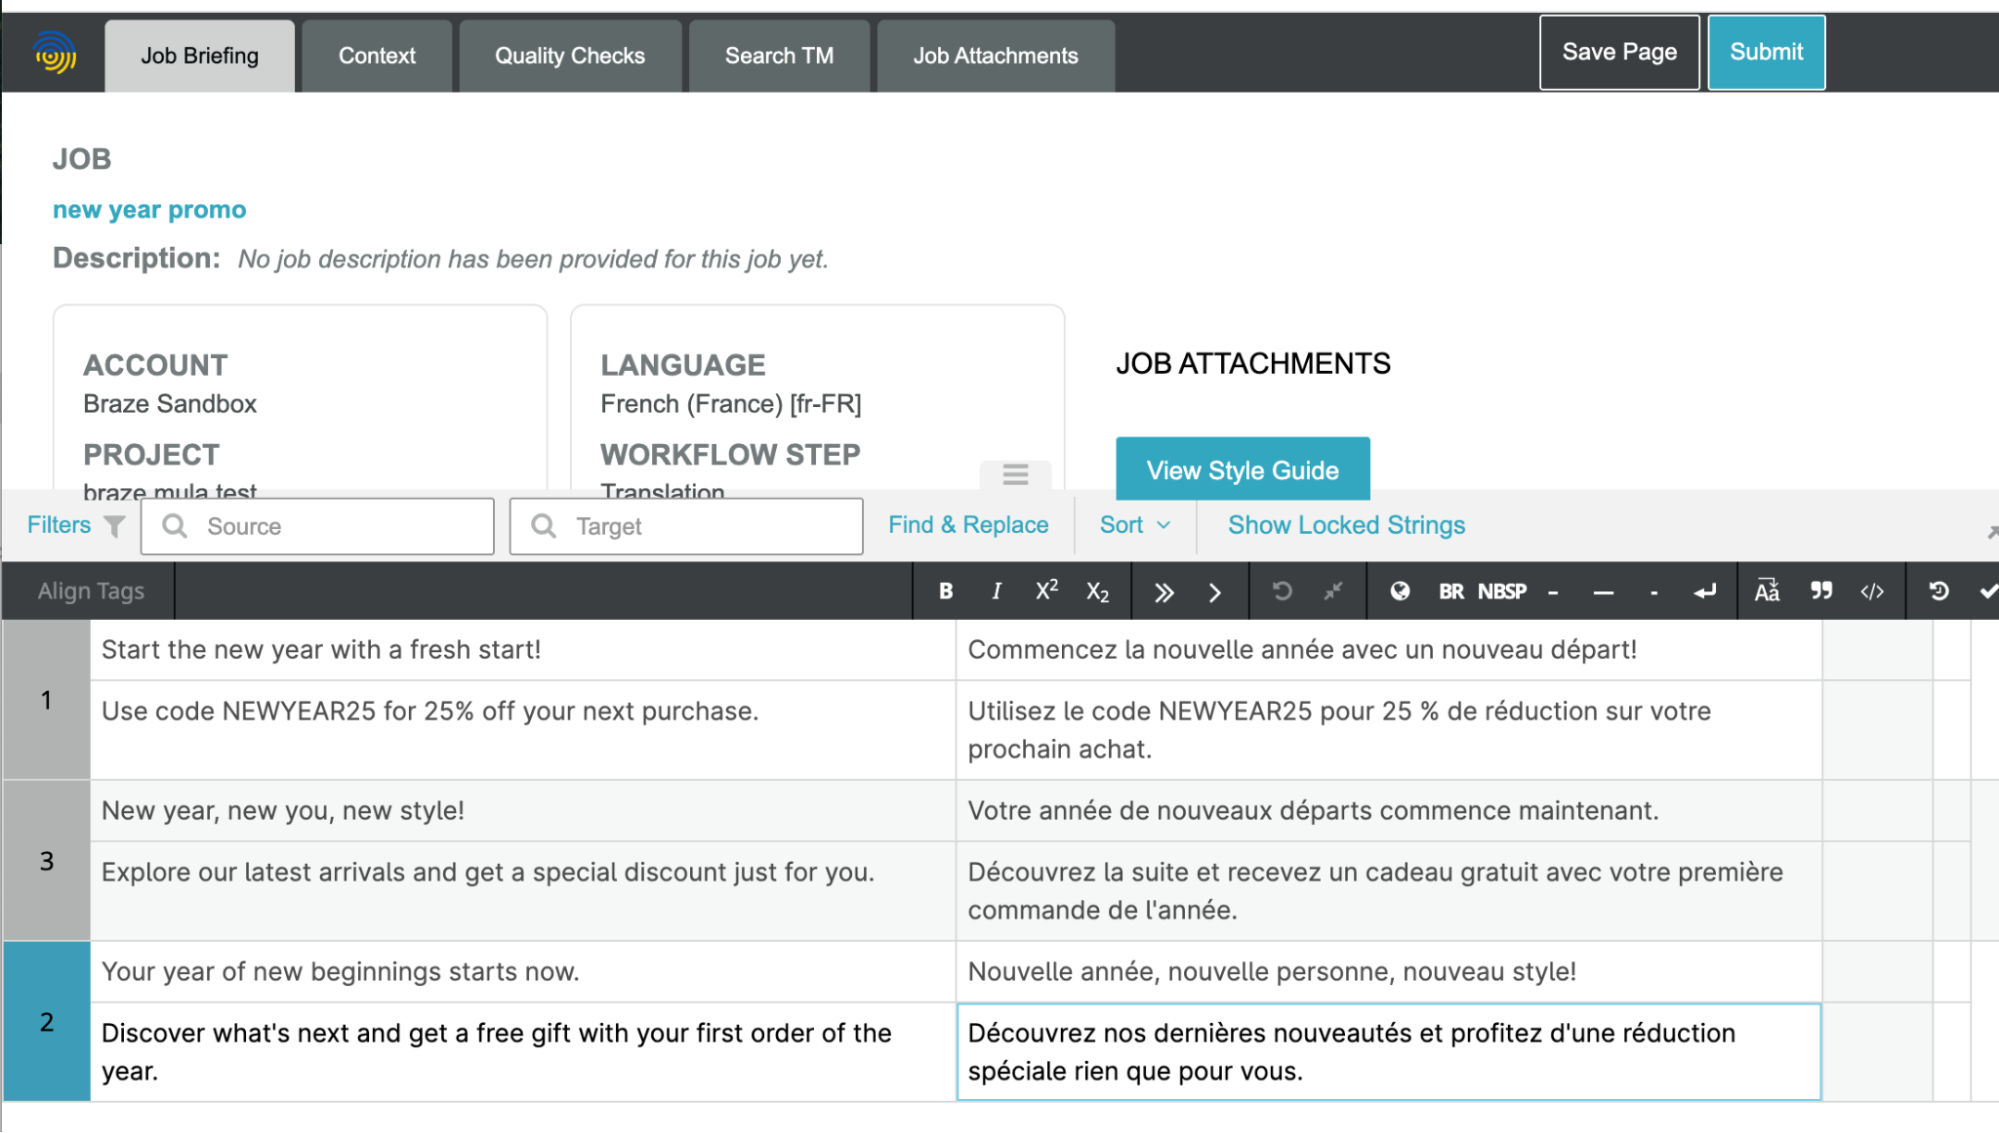Open translation history with the clock-arrow icon
The image size is (1999, 1133).
(x=1938, y=591)
